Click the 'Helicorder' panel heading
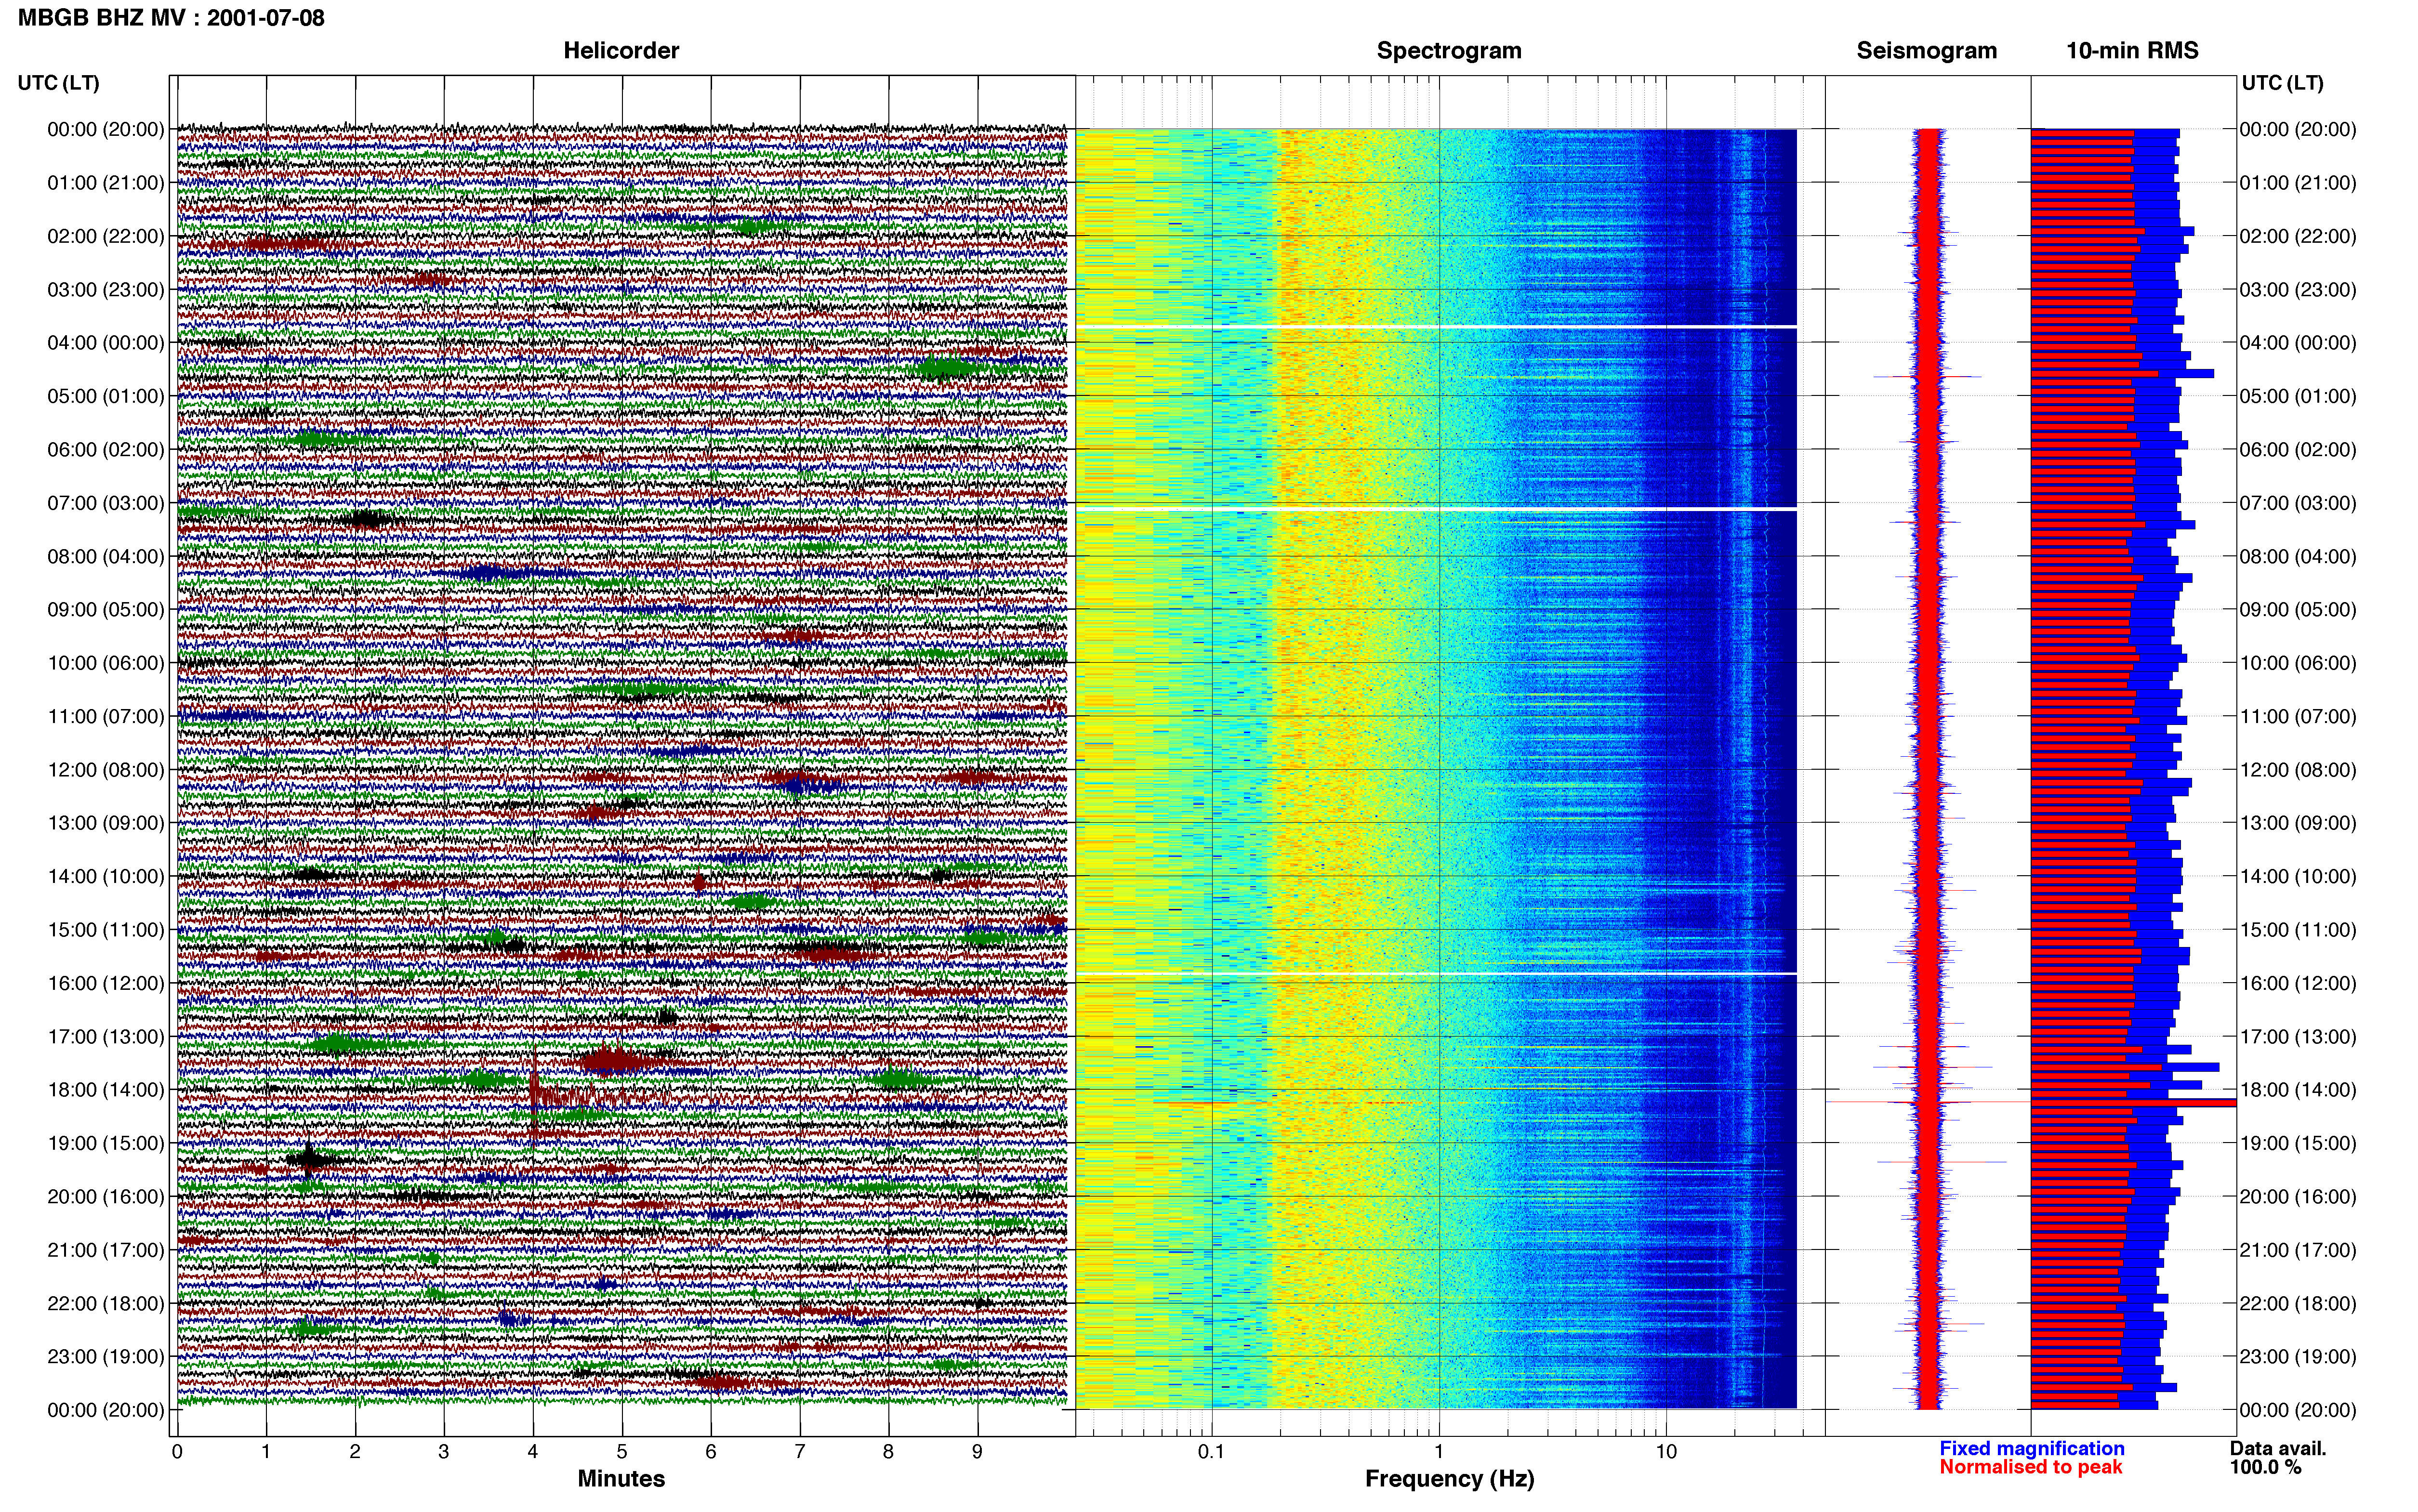Screen dimensions: 2418x1512 (x=621, y=51)
